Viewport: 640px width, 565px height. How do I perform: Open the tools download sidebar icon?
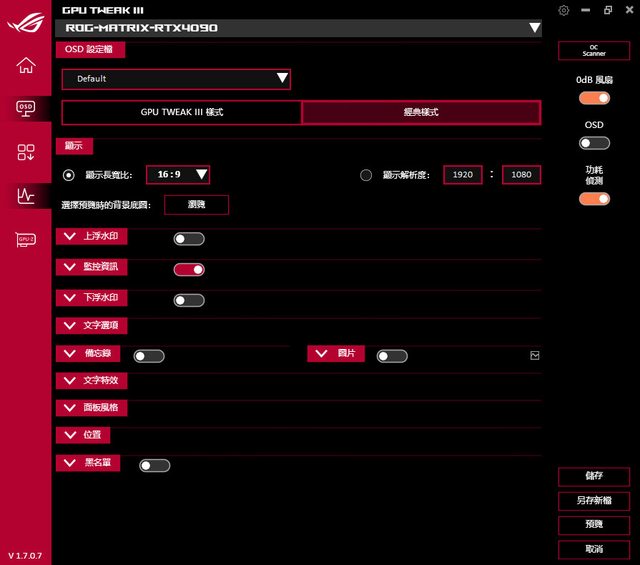26,152
